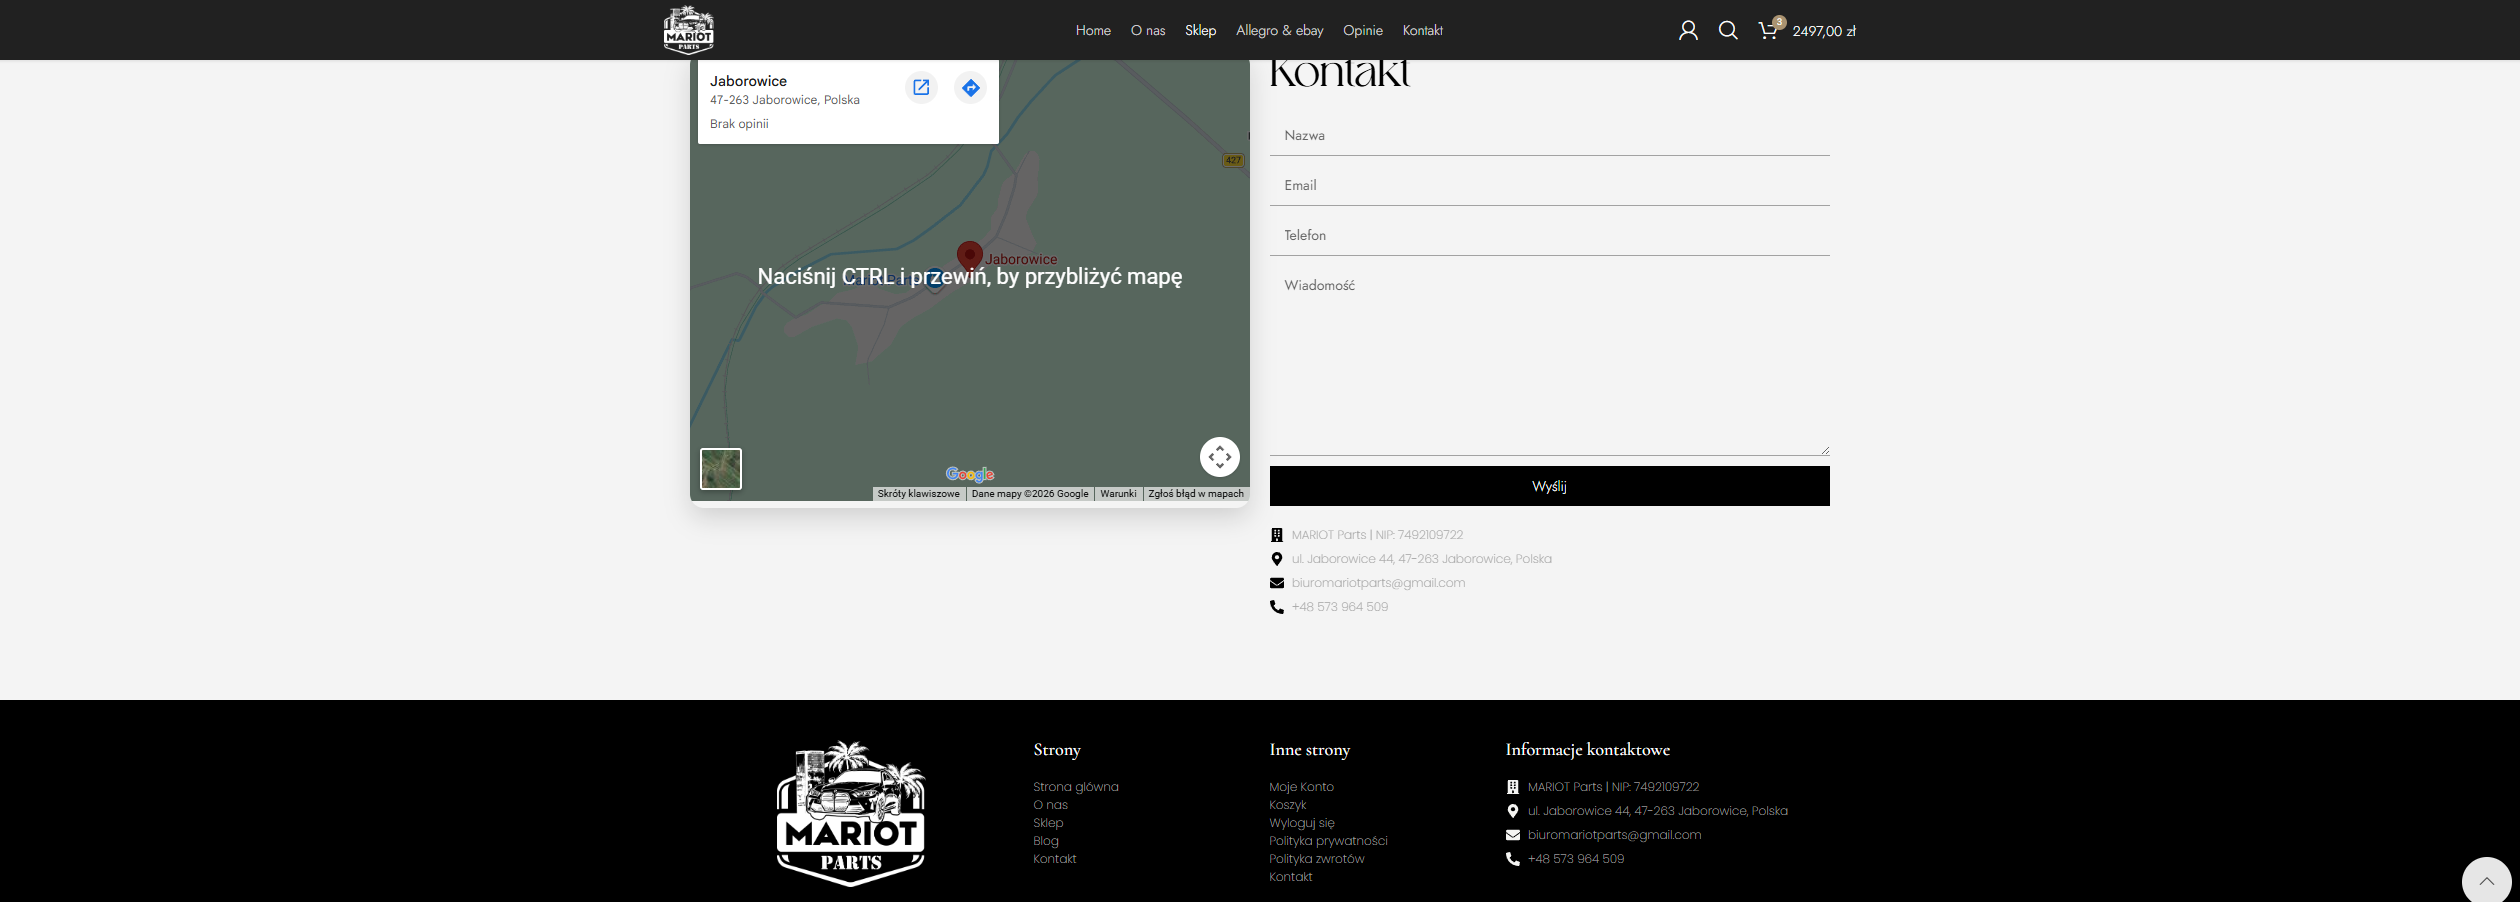
Task: Open the user account icon
Action: tap(1688, 31)
